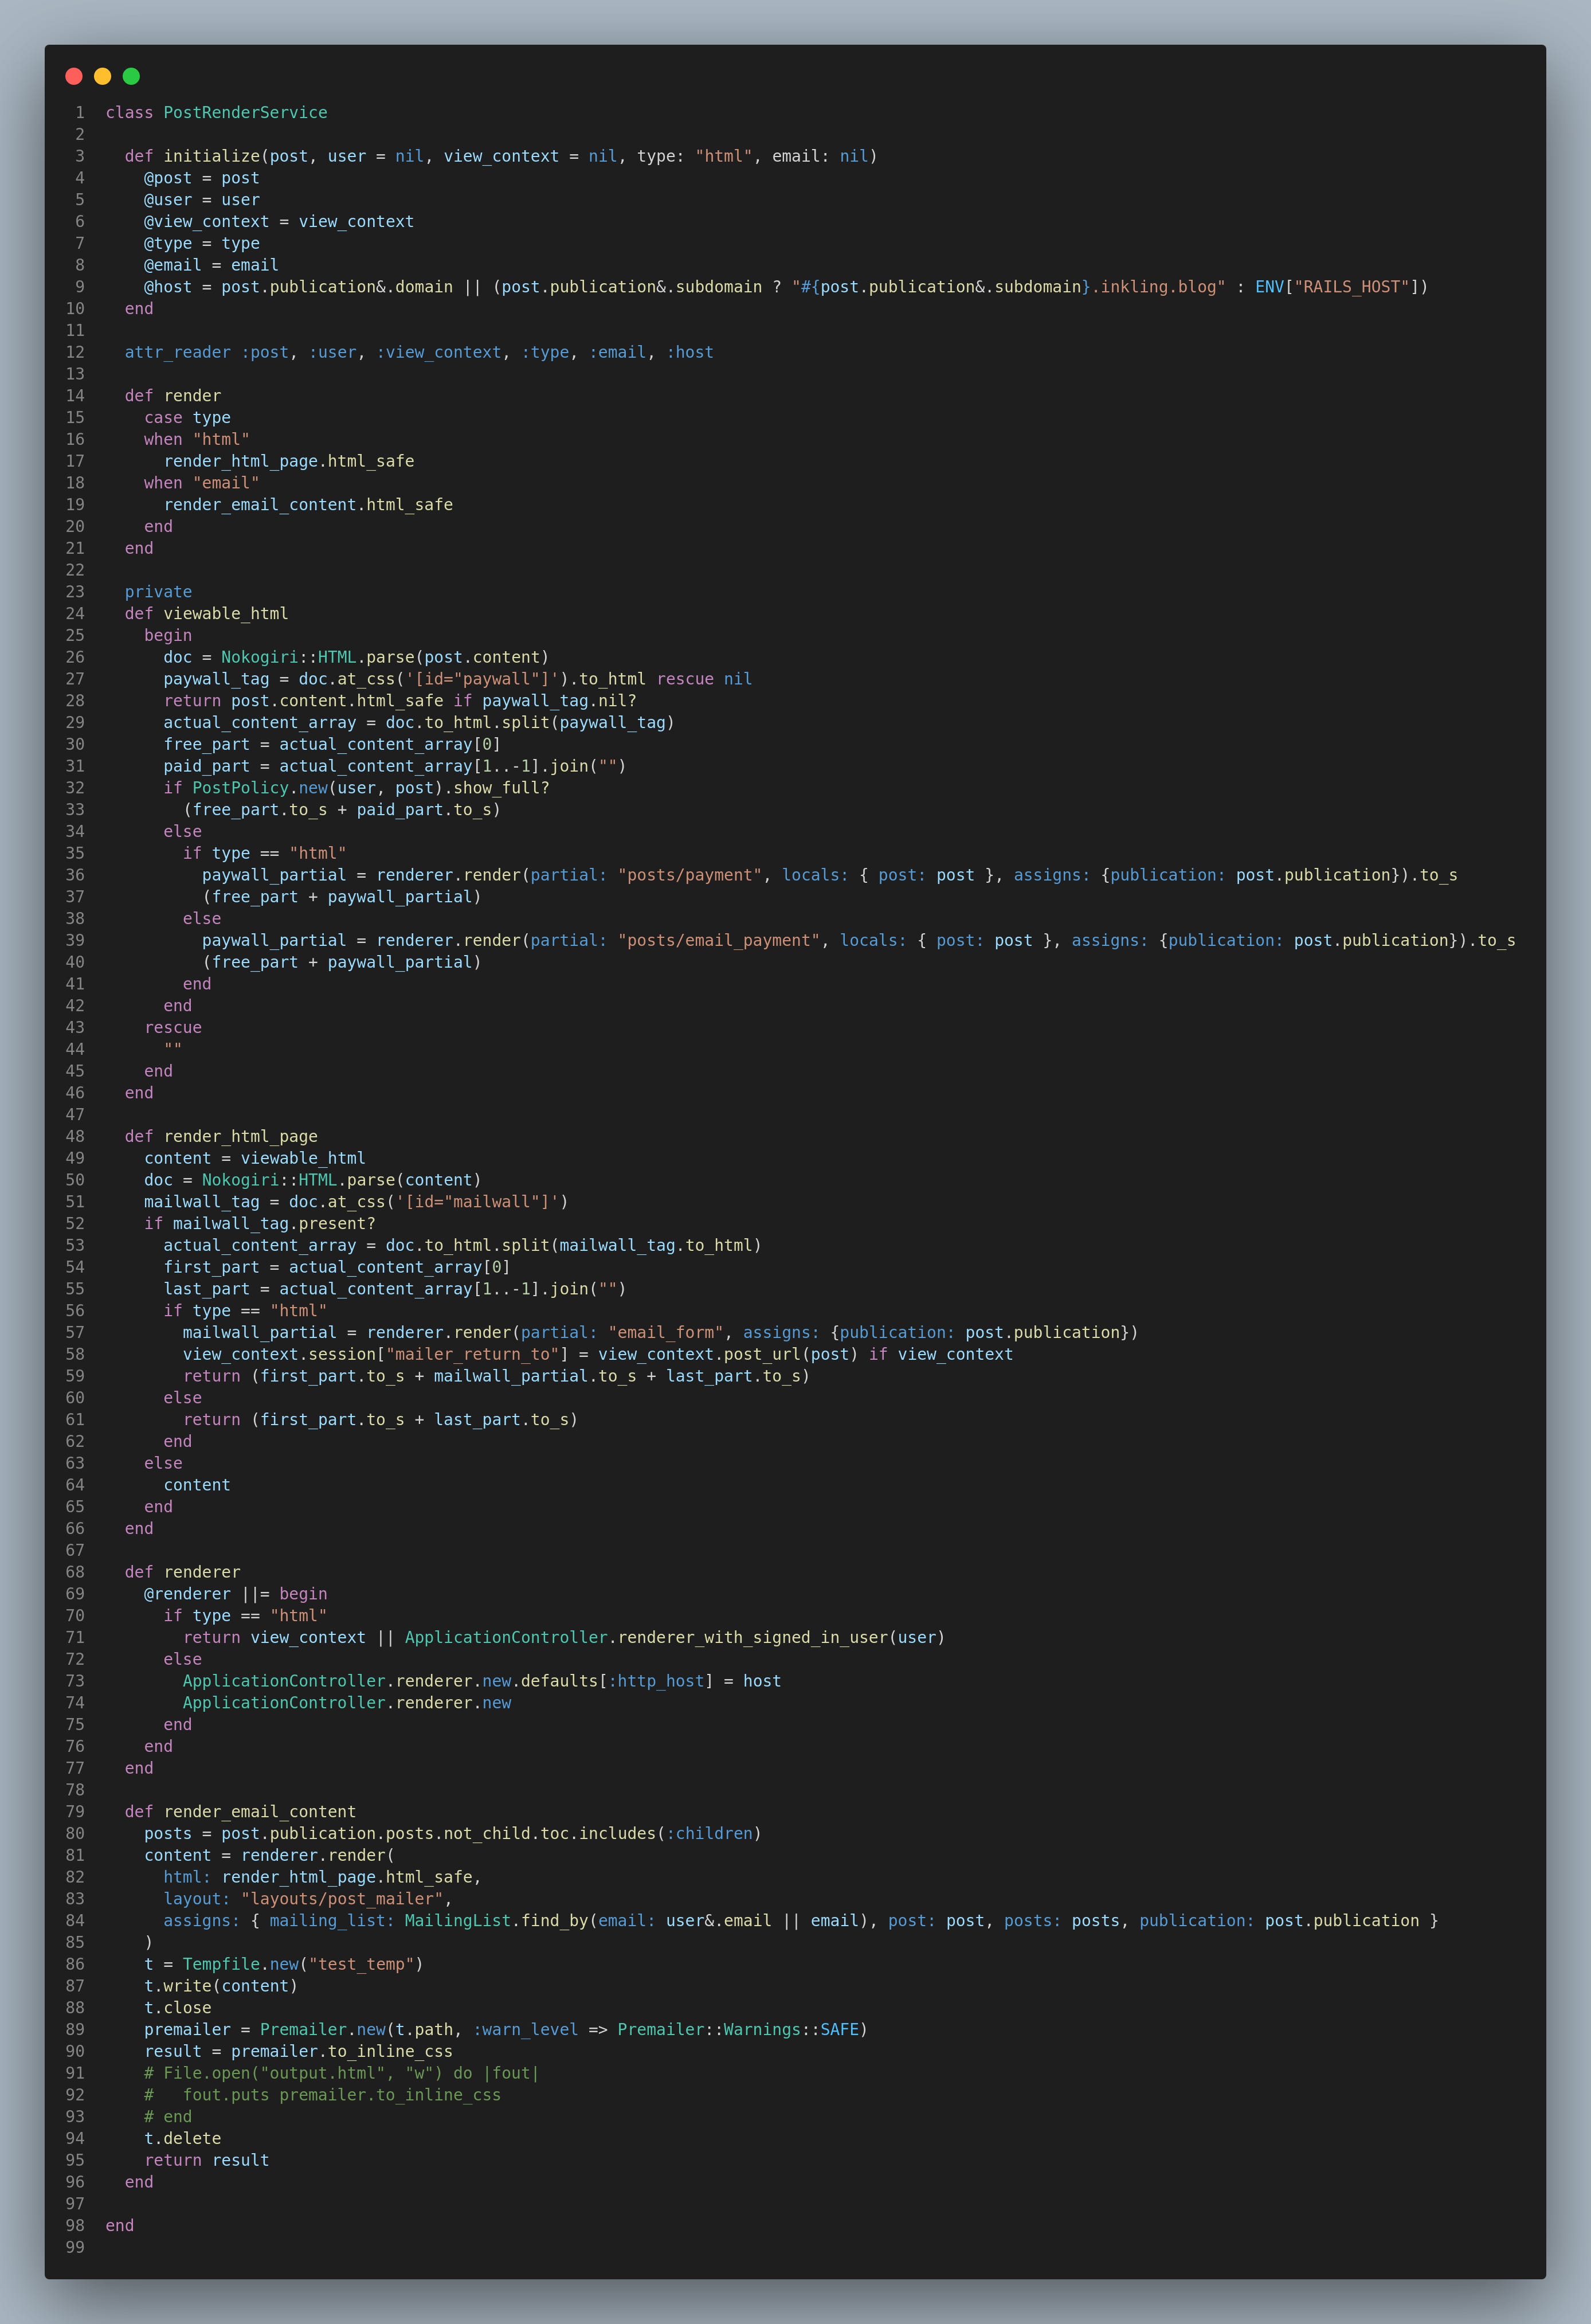This screenshot has width=1591, height=2324.
Task: Click the green maximize window dot
Action: 131,76
